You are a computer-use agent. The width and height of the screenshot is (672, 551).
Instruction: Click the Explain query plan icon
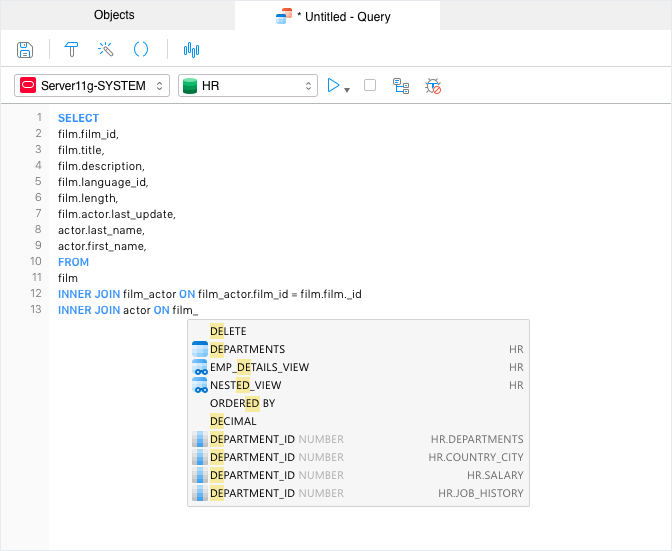401,86
